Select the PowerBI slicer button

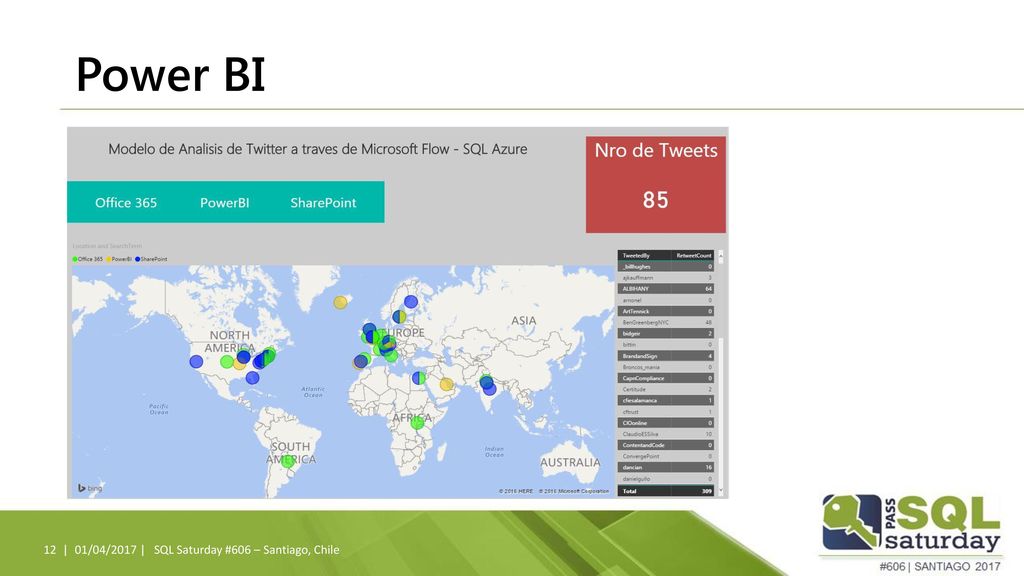[225, 202]
